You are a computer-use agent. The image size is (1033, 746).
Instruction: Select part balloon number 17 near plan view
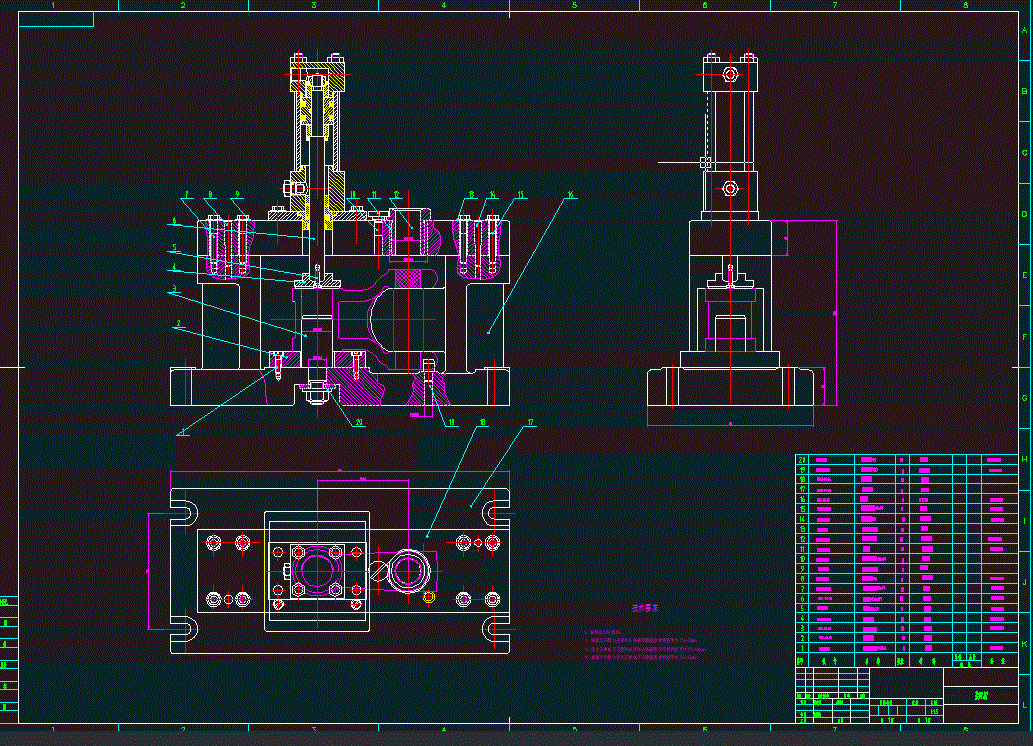530,422
